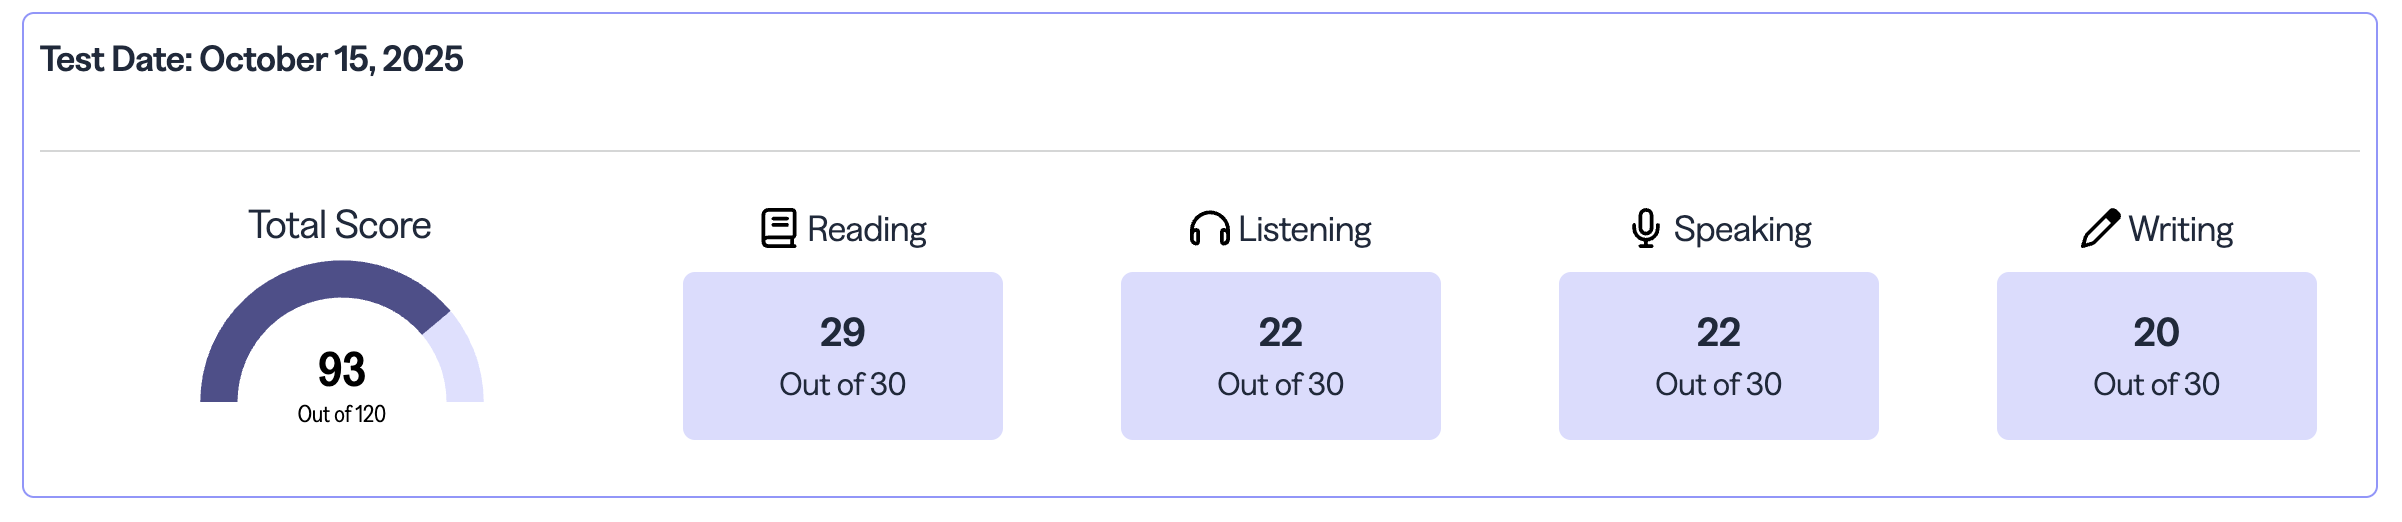Click the "Out of 120" text
The height and width of the screenshot is (522, 2402).
pos(342,414)
